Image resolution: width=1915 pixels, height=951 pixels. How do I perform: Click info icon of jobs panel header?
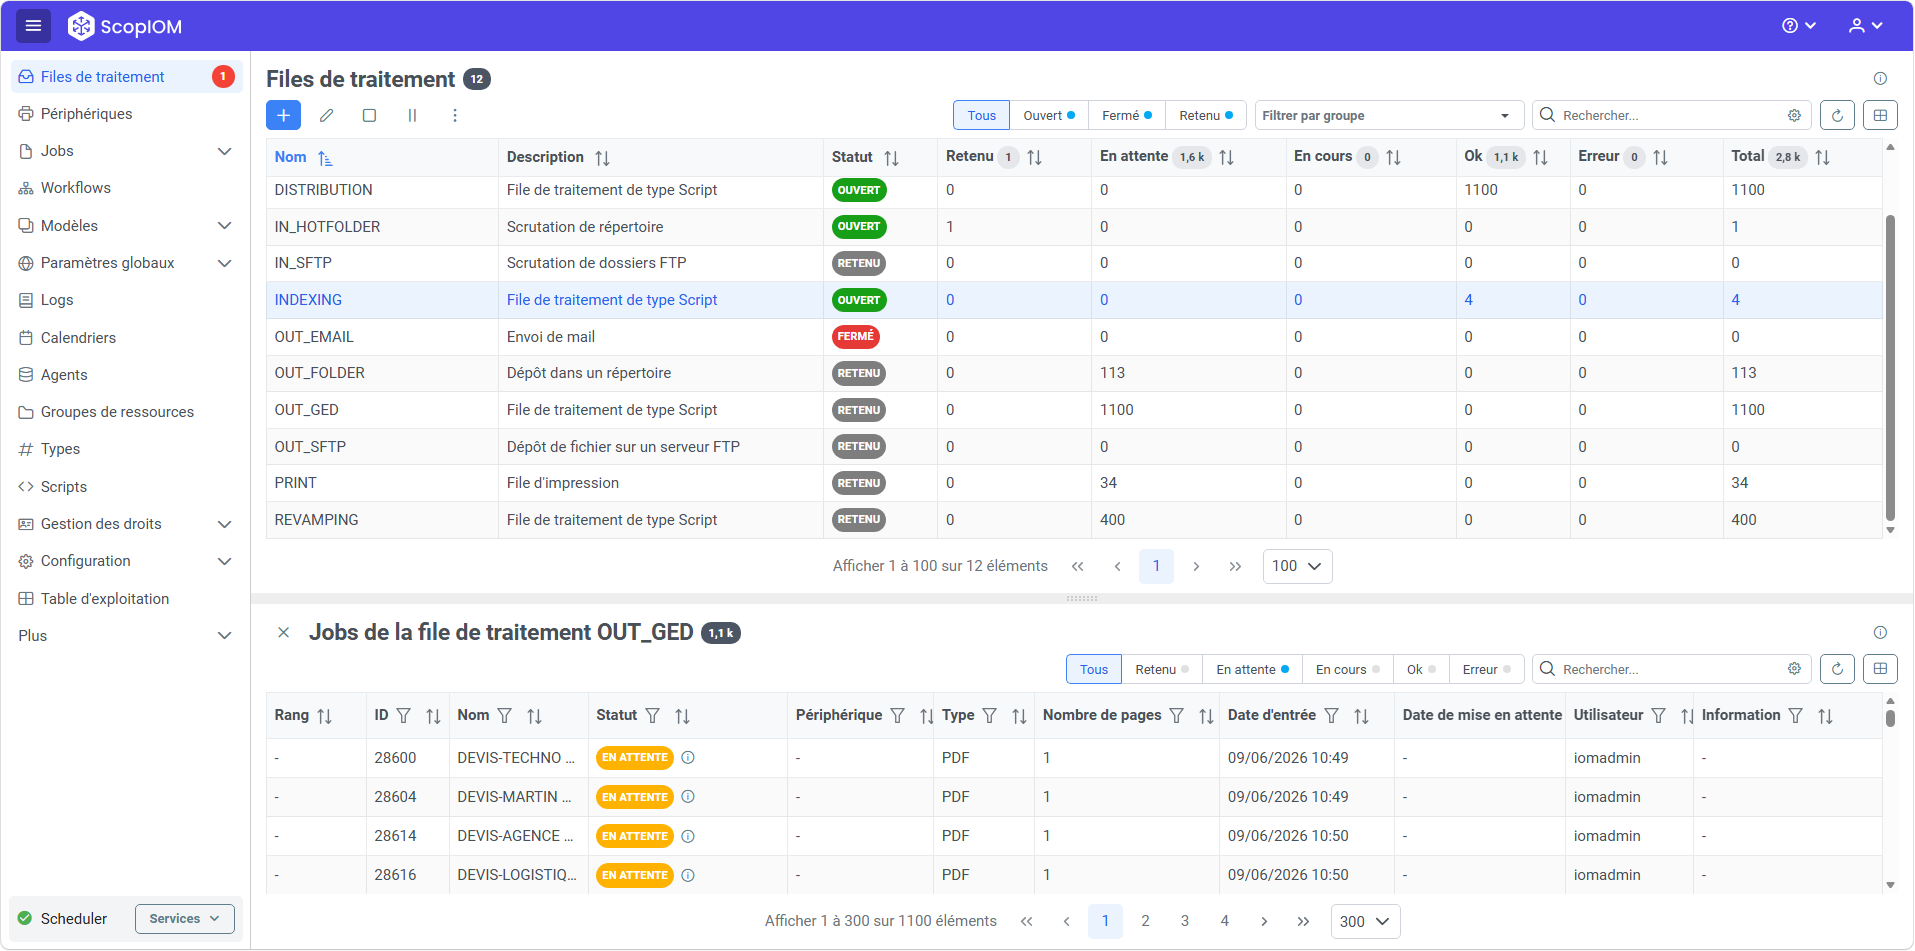(1880, 632)
